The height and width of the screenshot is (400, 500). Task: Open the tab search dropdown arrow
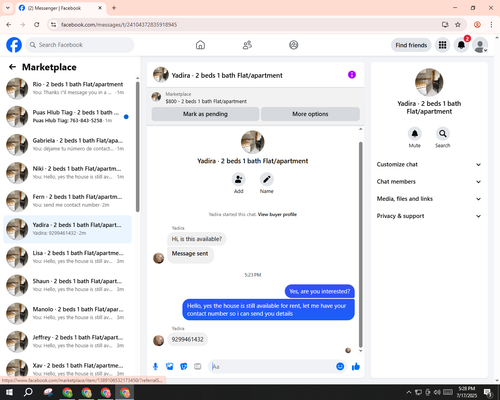click(x=8, y=8)
